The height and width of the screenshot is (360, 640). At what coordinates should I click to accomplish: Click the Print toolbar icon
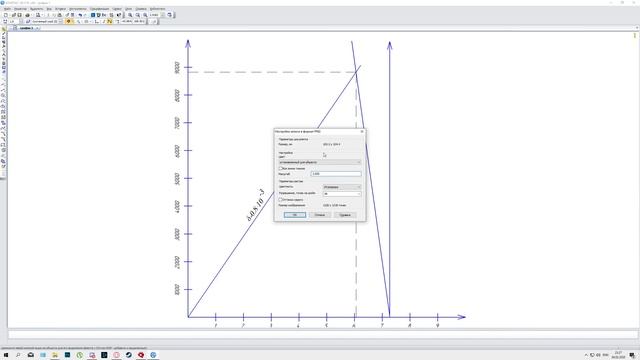28,15
